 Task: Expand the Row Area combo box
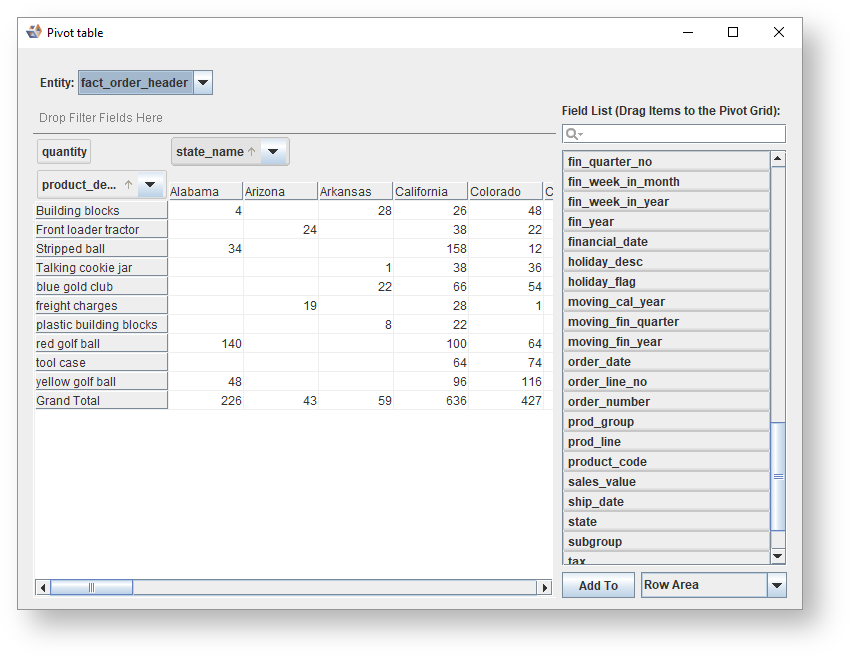[777, 586]
